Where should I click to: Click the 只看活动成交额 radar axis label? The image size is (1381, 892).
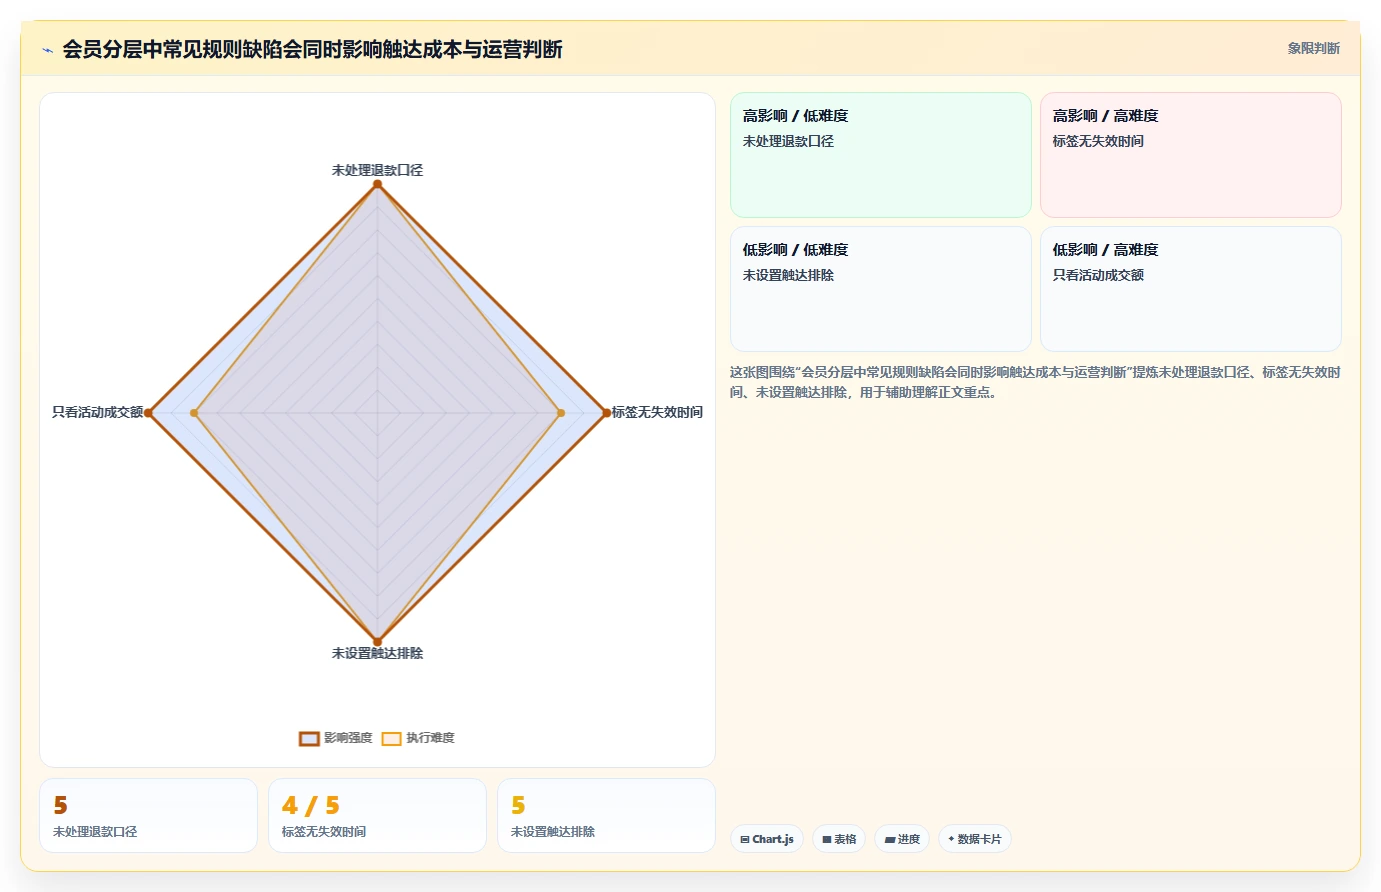coord(98,412)
